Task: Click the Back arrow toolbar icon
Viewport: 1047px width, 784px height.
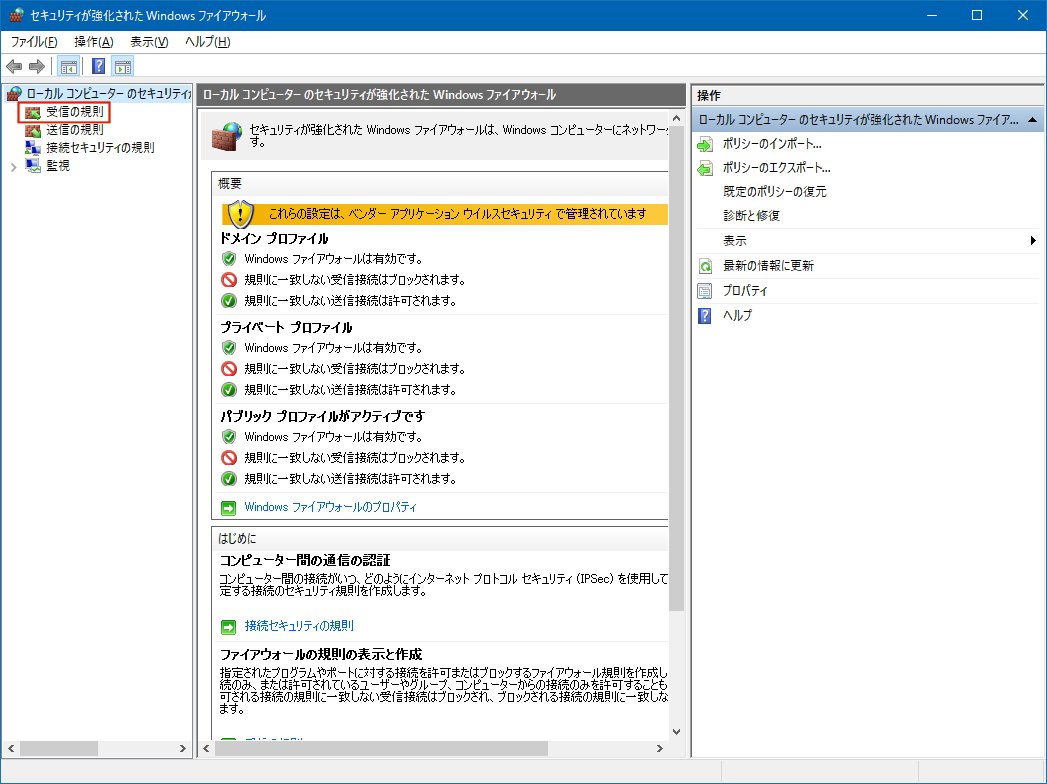Action: click(14, 66)
